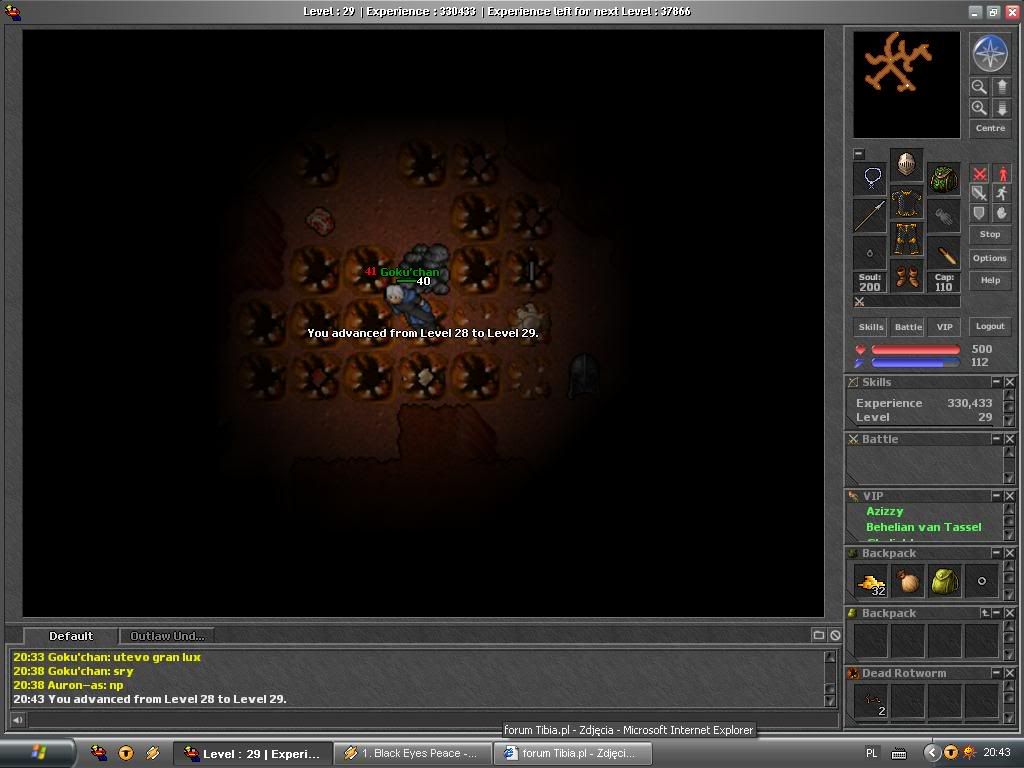Screen dimensions: 1024x768
Task: Zoom out the minimap with magnifier minus
Action: pos(979,87)
